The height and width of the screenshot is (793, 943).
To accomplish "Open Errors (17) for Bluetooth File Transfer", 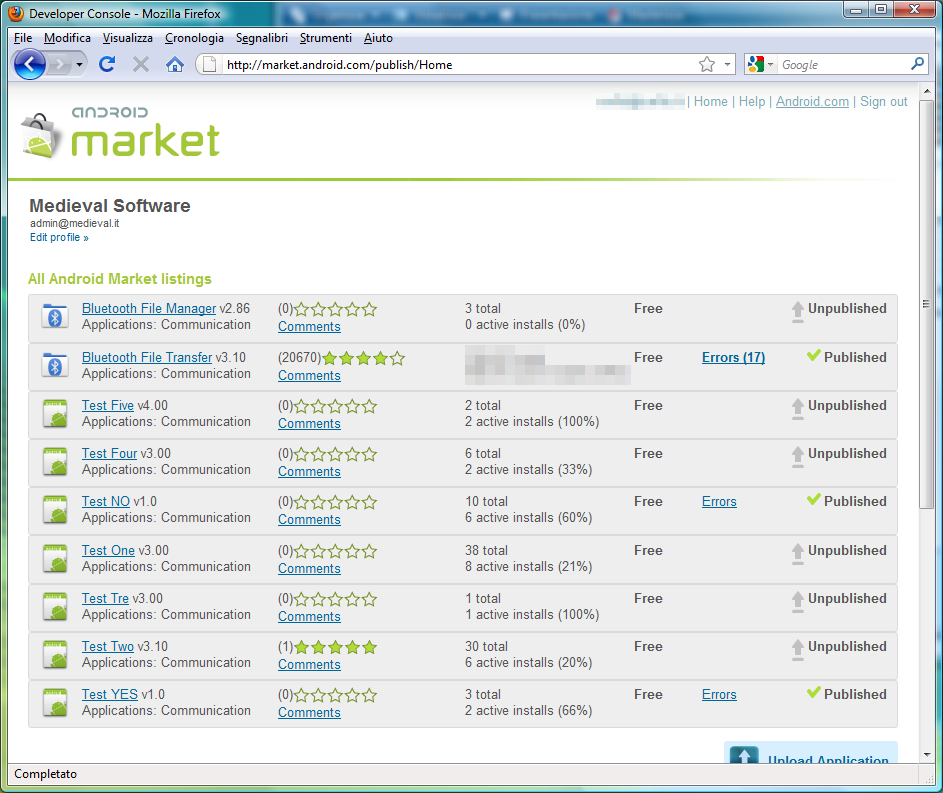I will pyautogui.click(x=733, y=358).
